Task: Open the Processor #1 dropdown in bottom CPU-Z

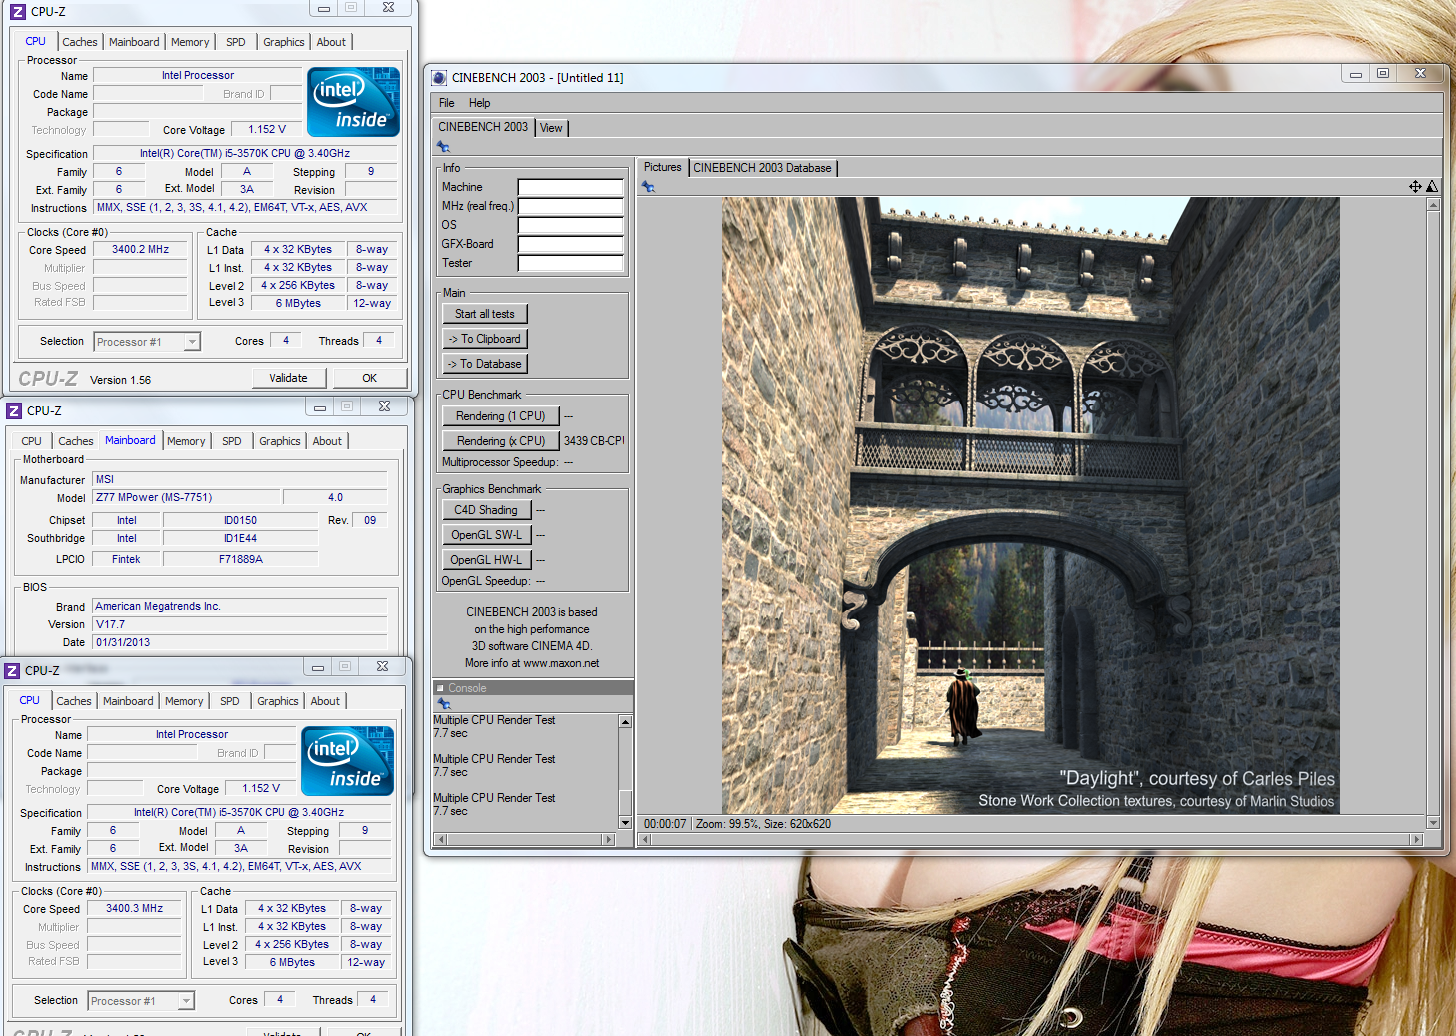Action: [186, 1001]
